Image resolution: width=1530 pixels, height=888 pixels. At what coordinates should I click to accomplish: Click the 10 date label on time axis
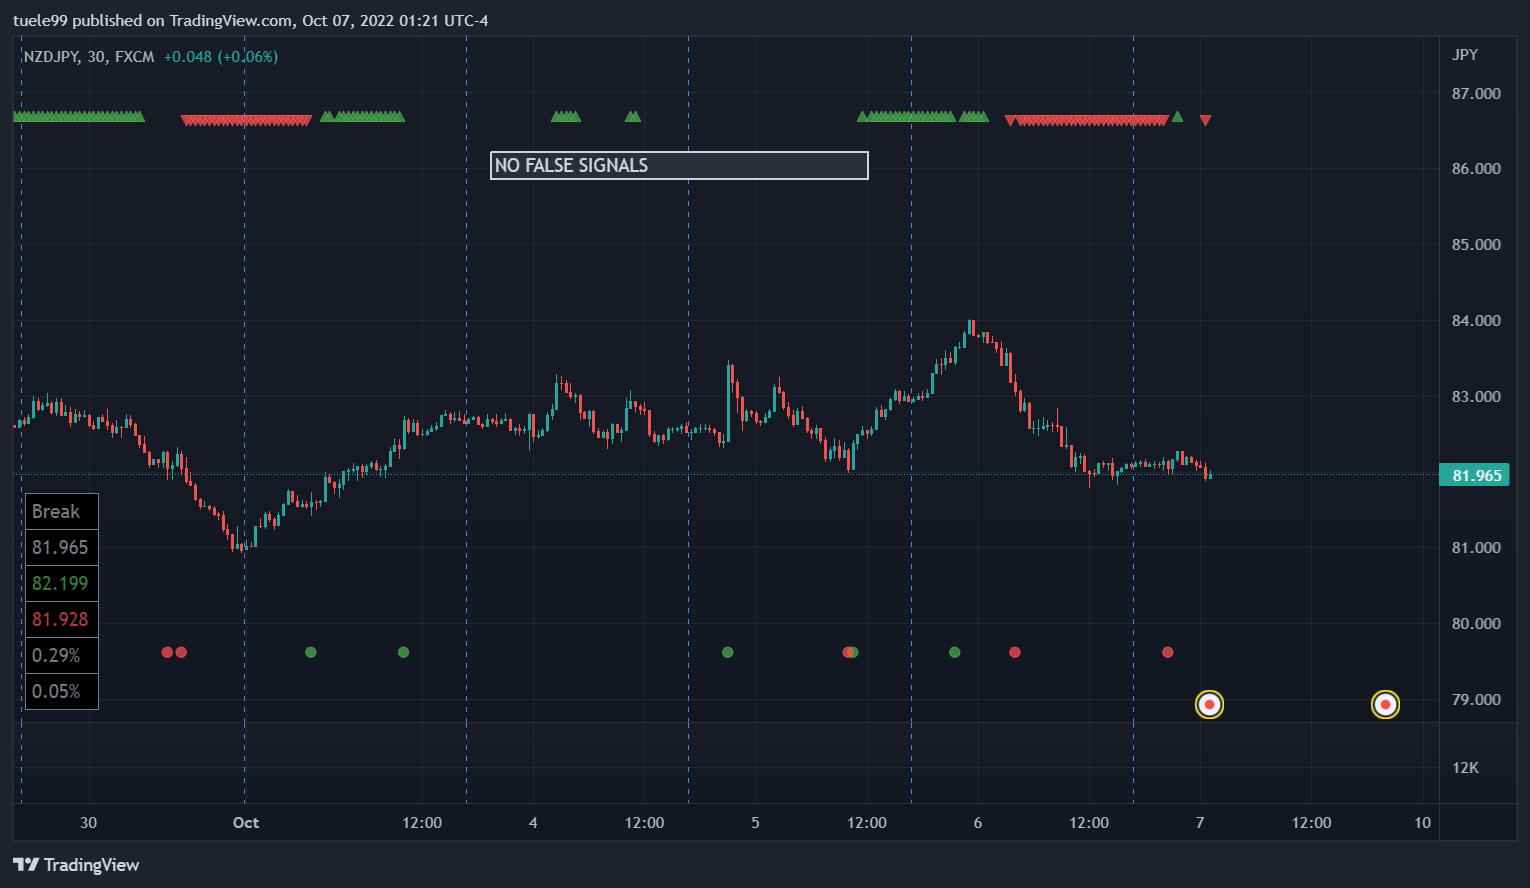coord(1423,823)
